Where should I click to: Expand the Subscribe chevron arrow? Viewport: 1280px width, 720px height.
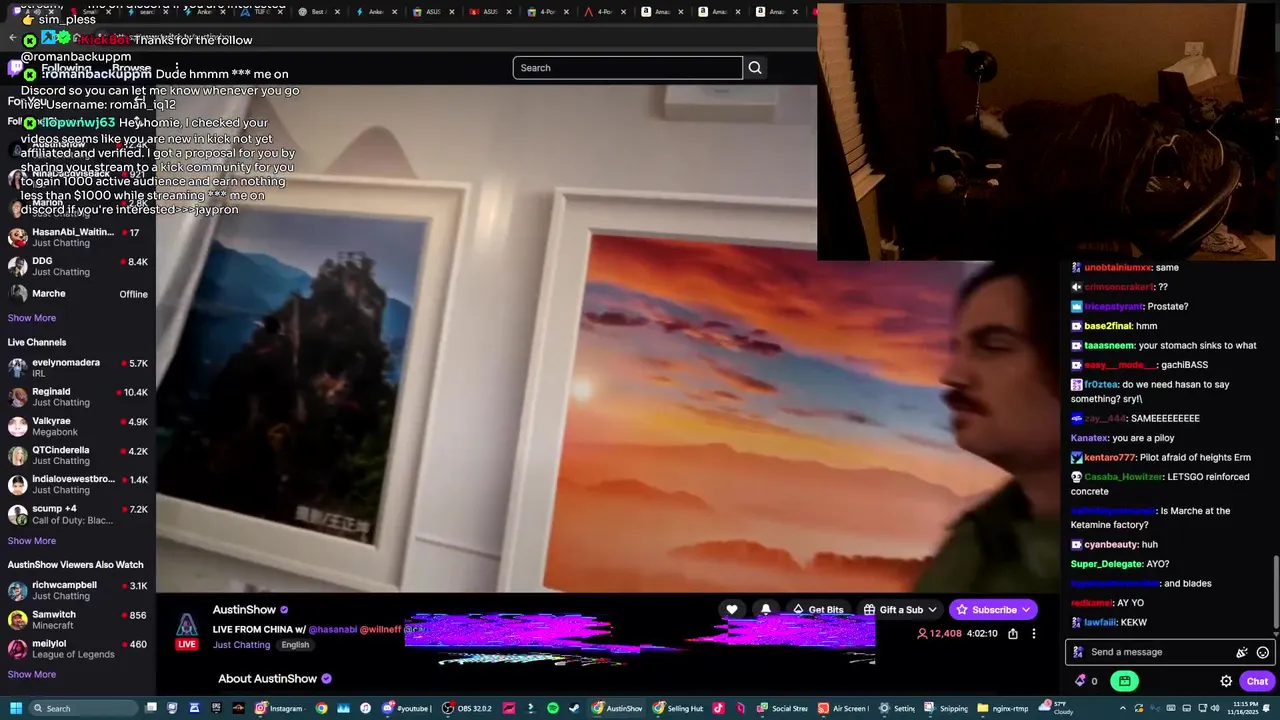click(x=1027, y=610)
